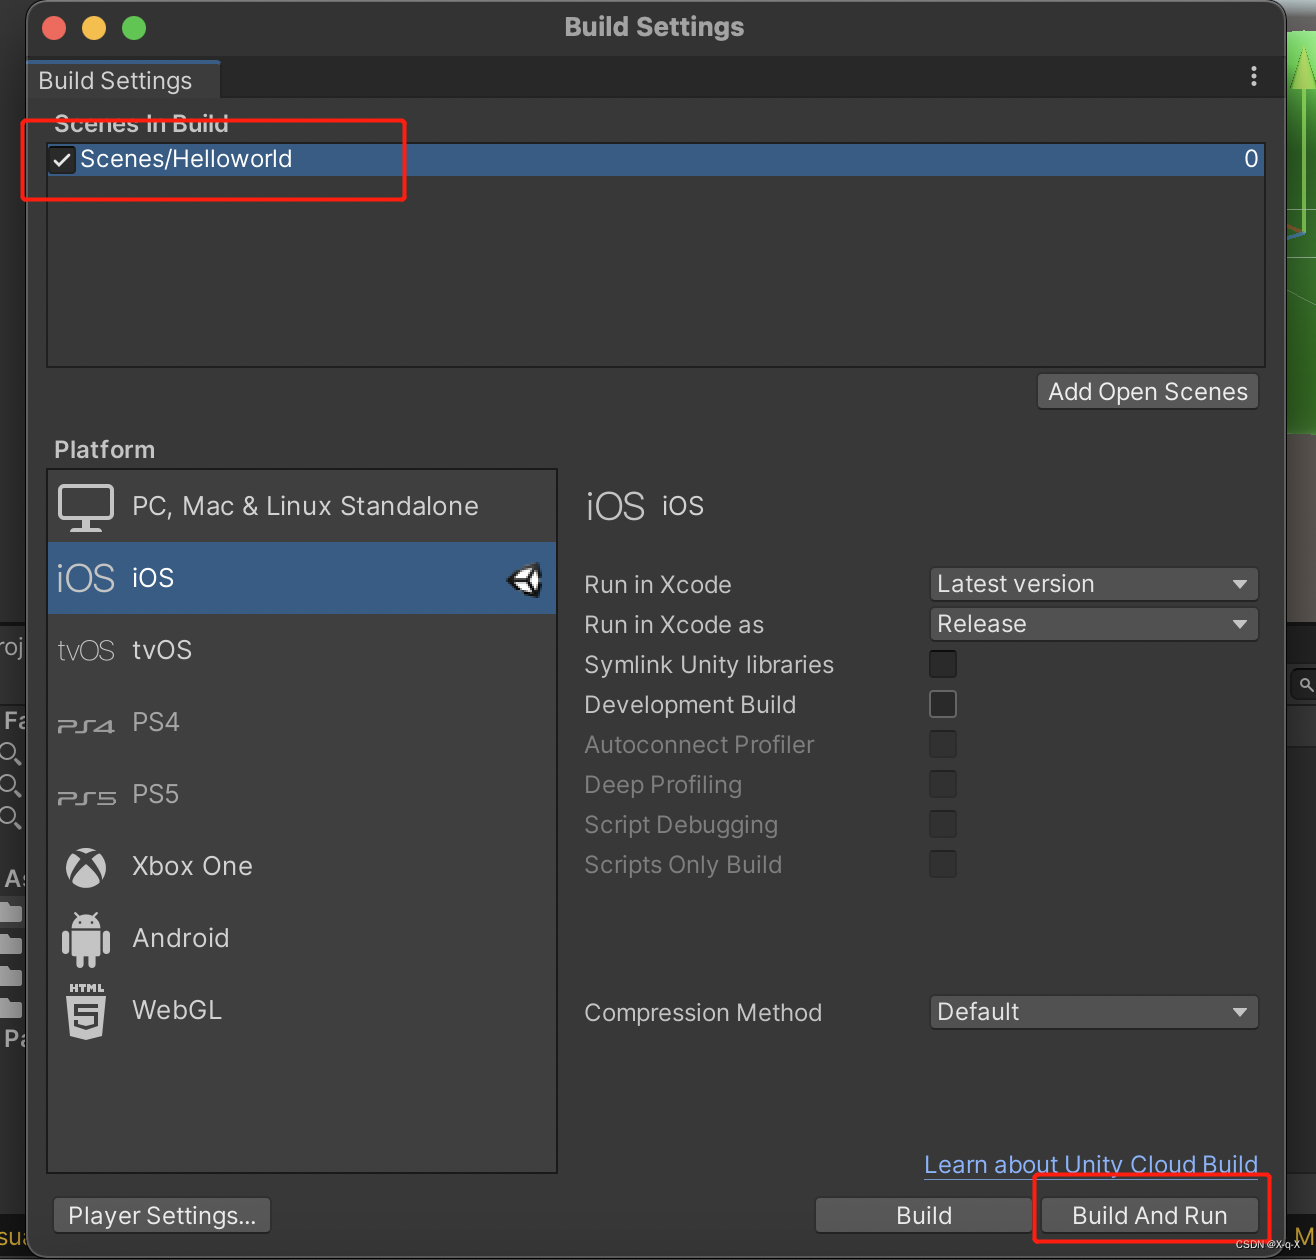Click the tvOS platform logo icon
This screenshot has width=1316, height=1260.
86,651
